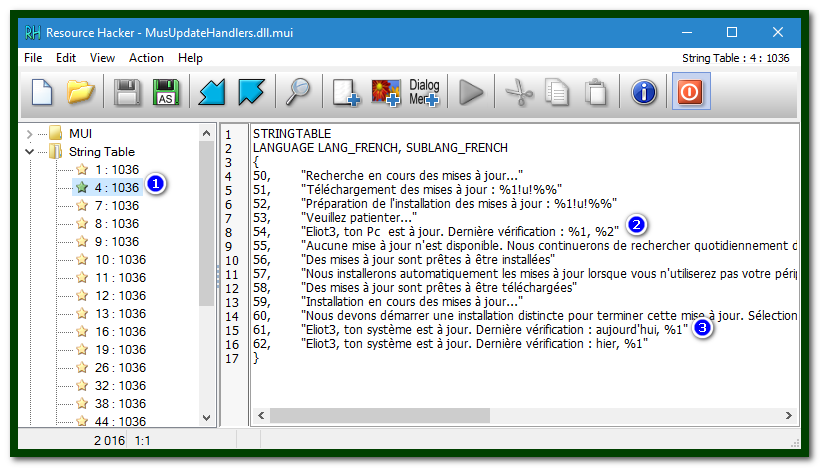Open the File menu
Image resolution: width=820 pixels, height=468 pixels.
[33, 58]
